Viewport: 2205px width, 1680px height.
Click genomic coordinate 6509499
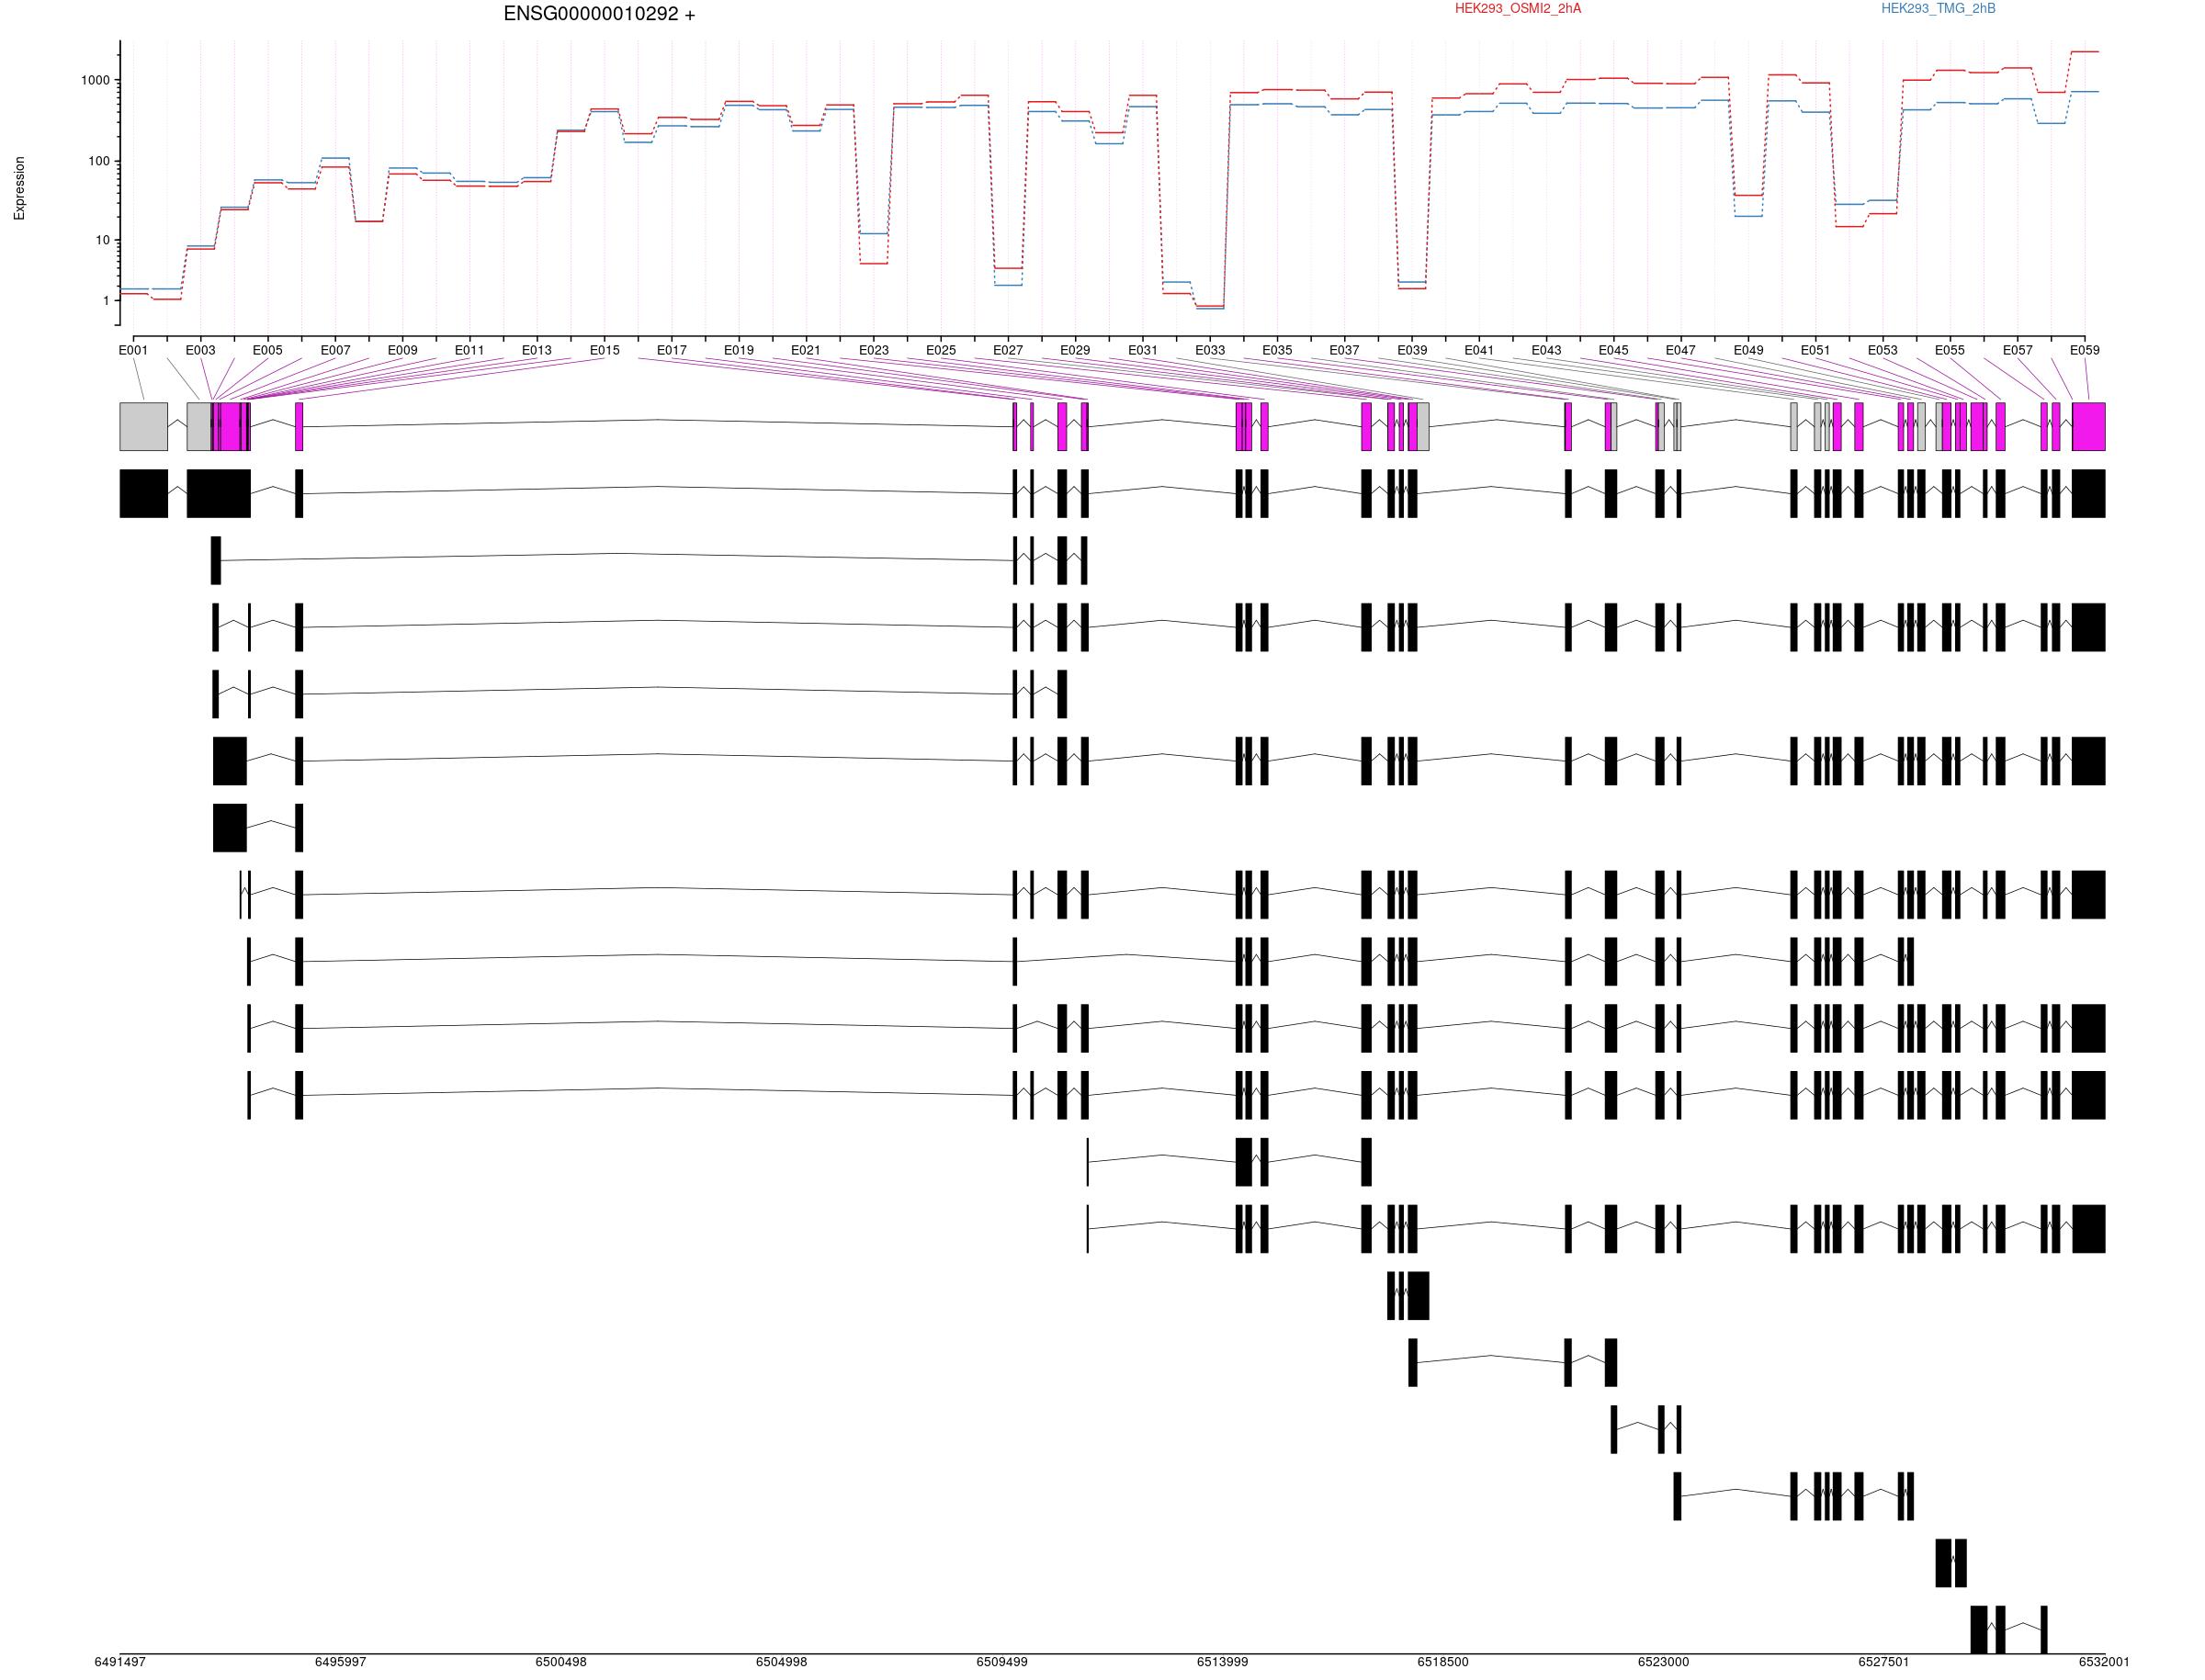1002,1662
